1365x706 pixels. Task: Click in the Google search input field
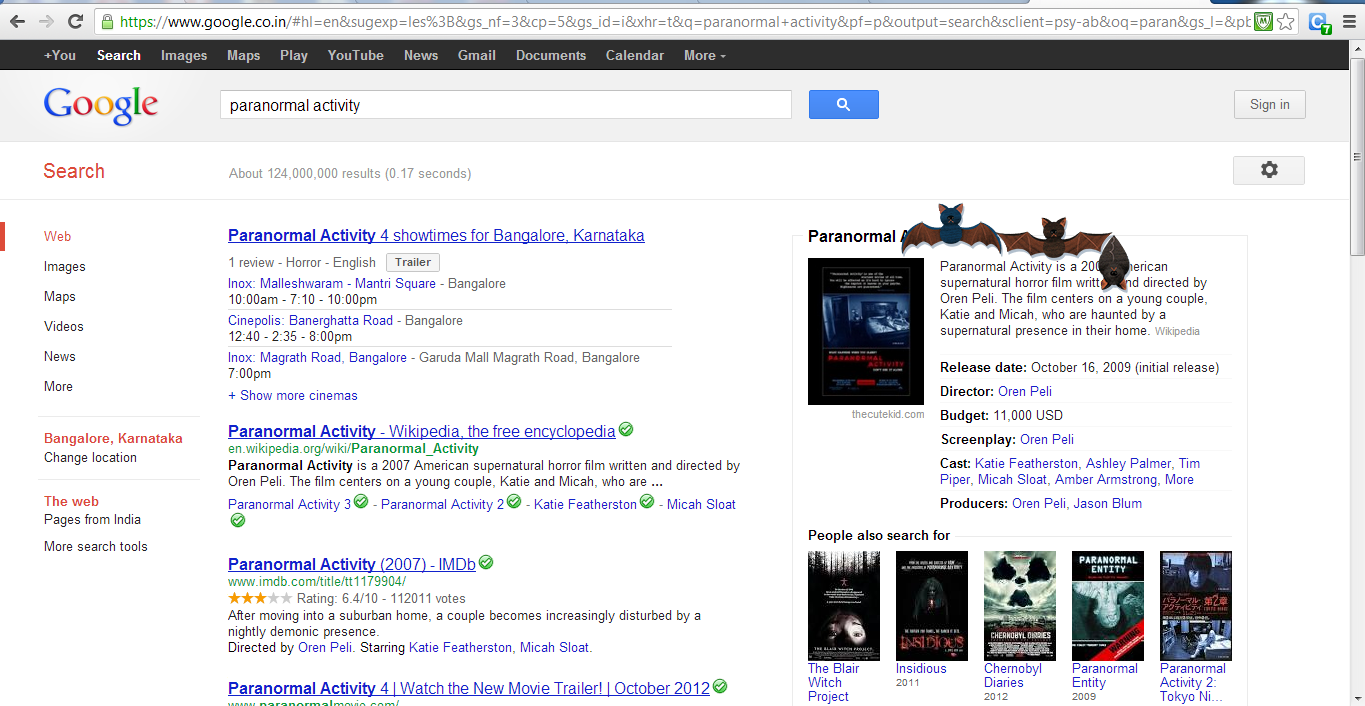pos(505,105)
